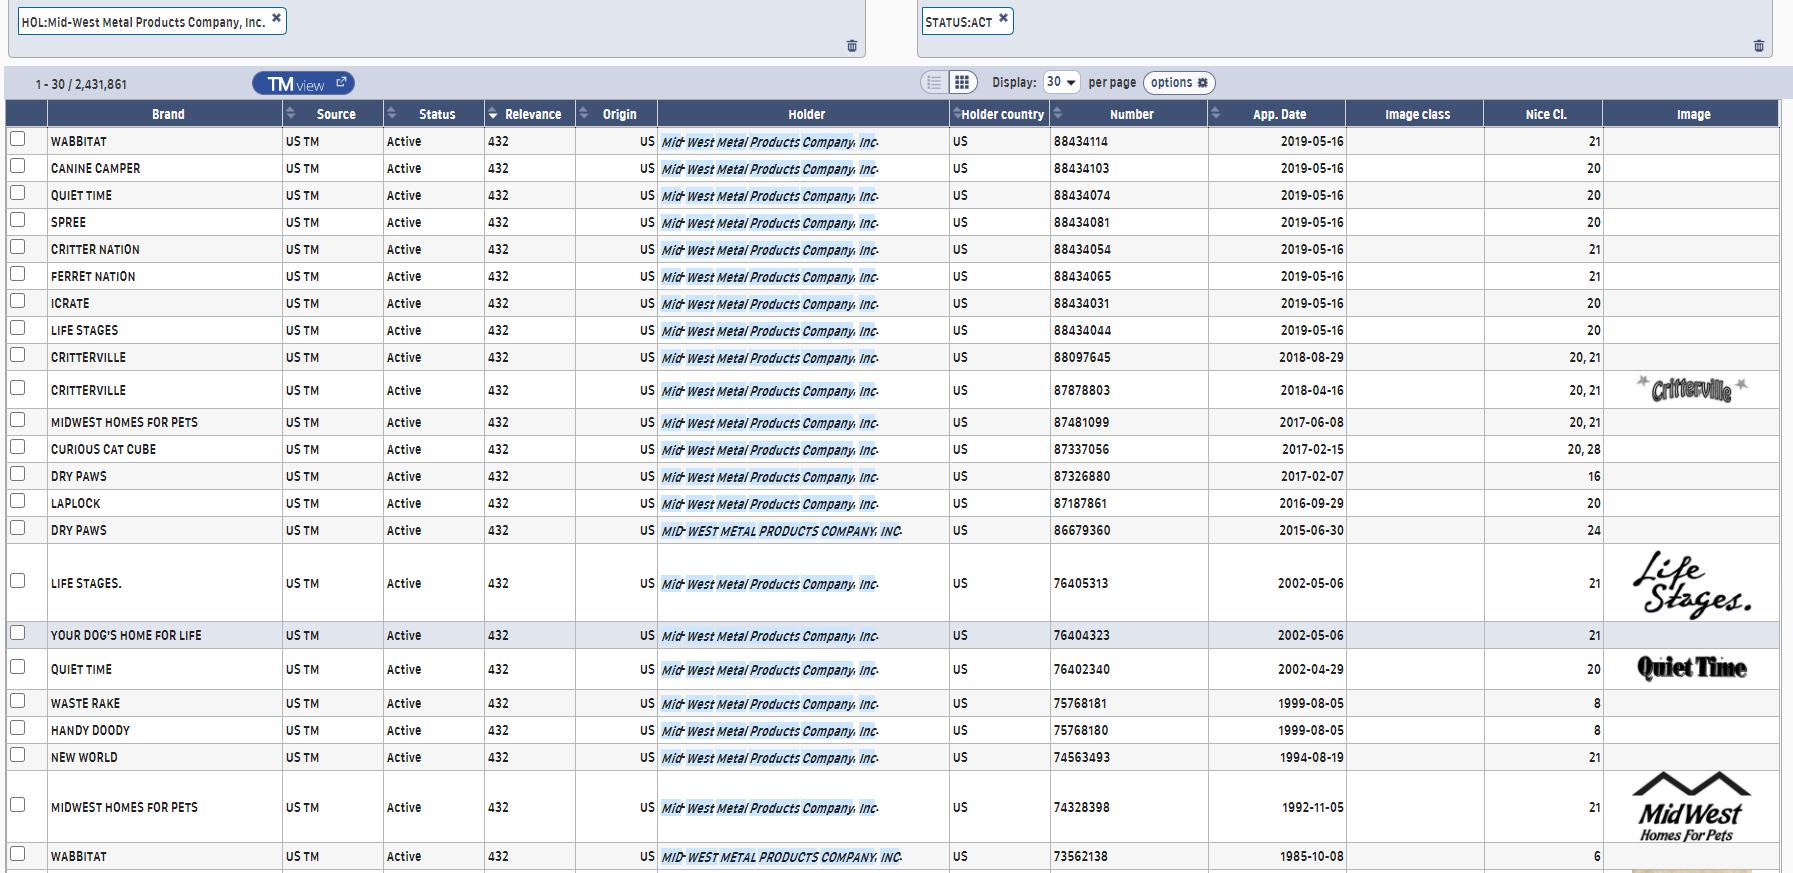
Task: Open holder link for CURIOUS CAT CUBE
Action: click(768, 450)
